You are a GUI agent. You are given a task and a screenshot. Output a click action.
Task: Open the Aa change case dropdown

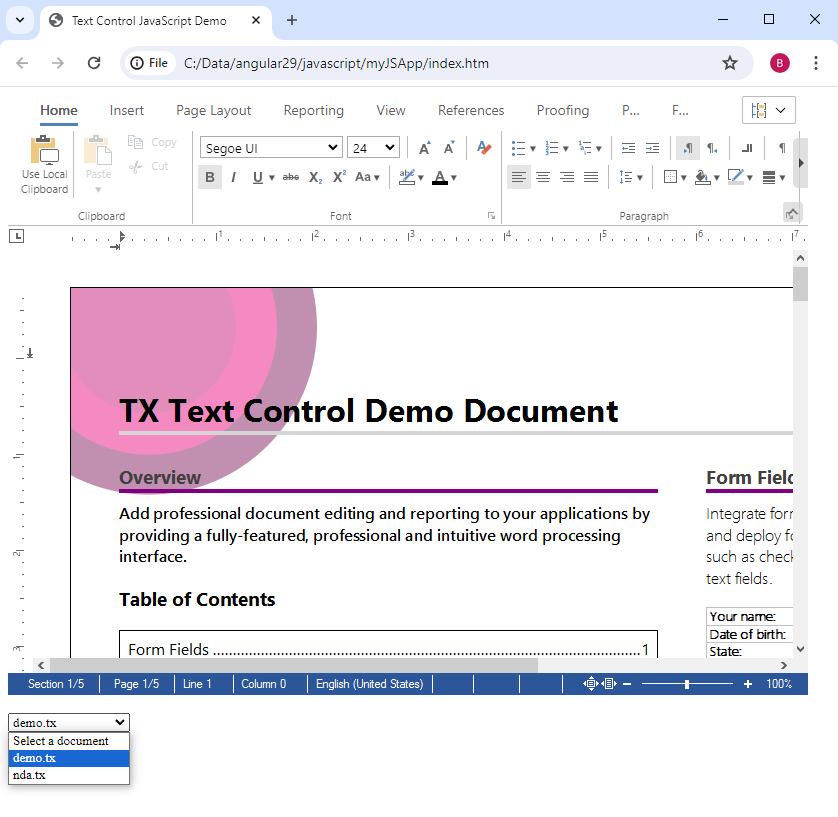click(x=368, y=177)
